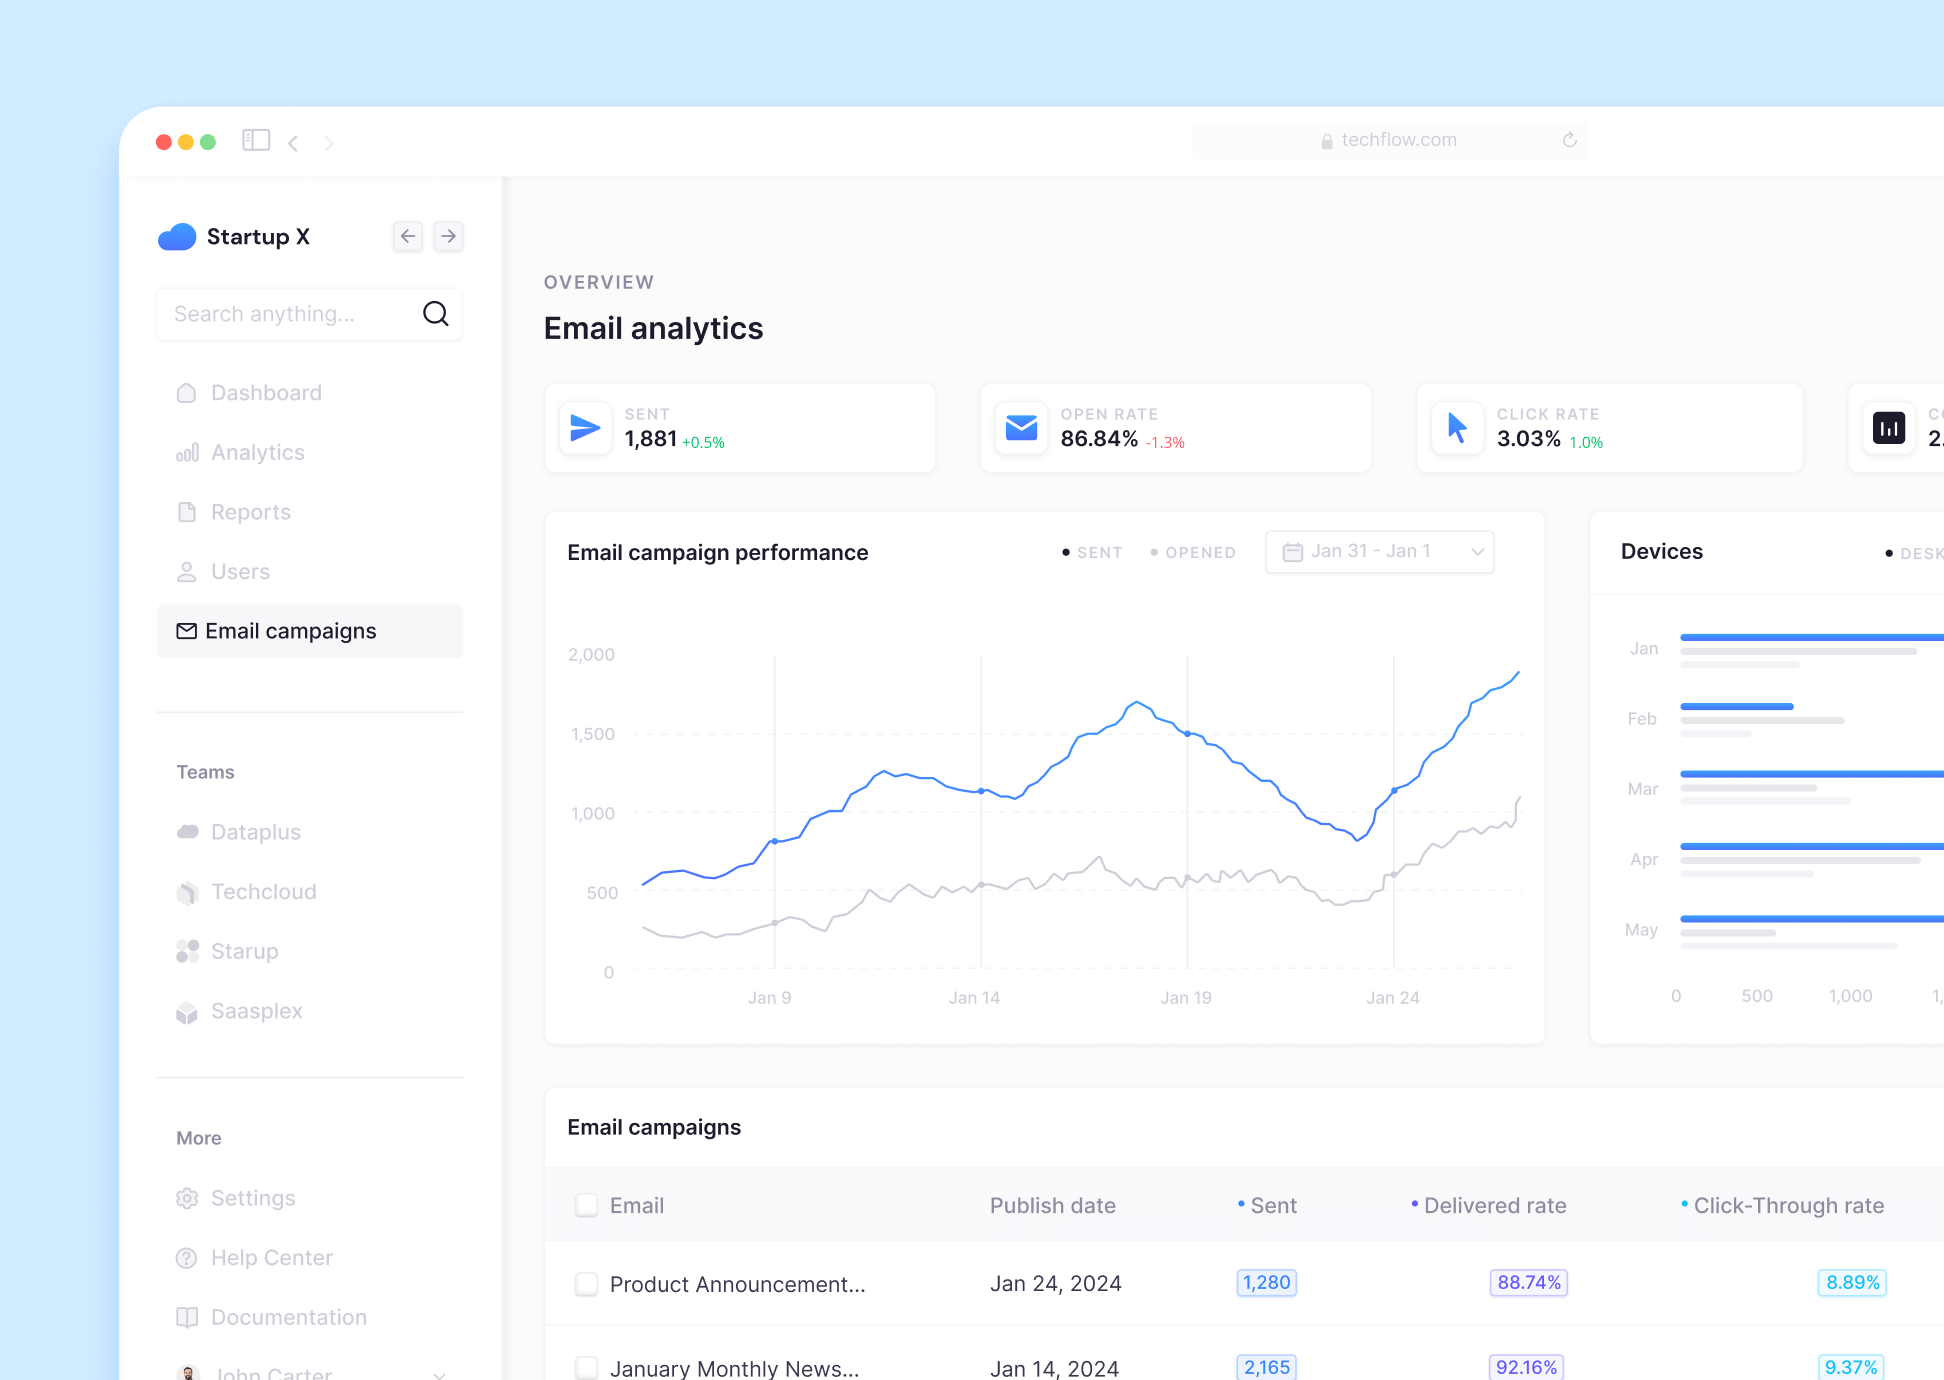Sort by the Click-Through rate column header
Viewport: 1944px width, 1380px height.
click(x=1782, y=1206)
